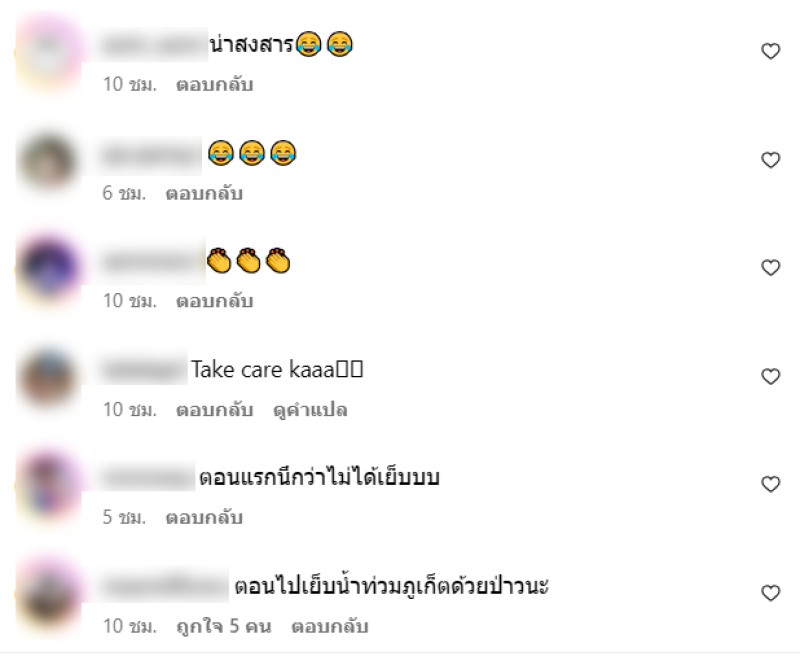Open purple avatar of clapping commenter

coord(49,268)
